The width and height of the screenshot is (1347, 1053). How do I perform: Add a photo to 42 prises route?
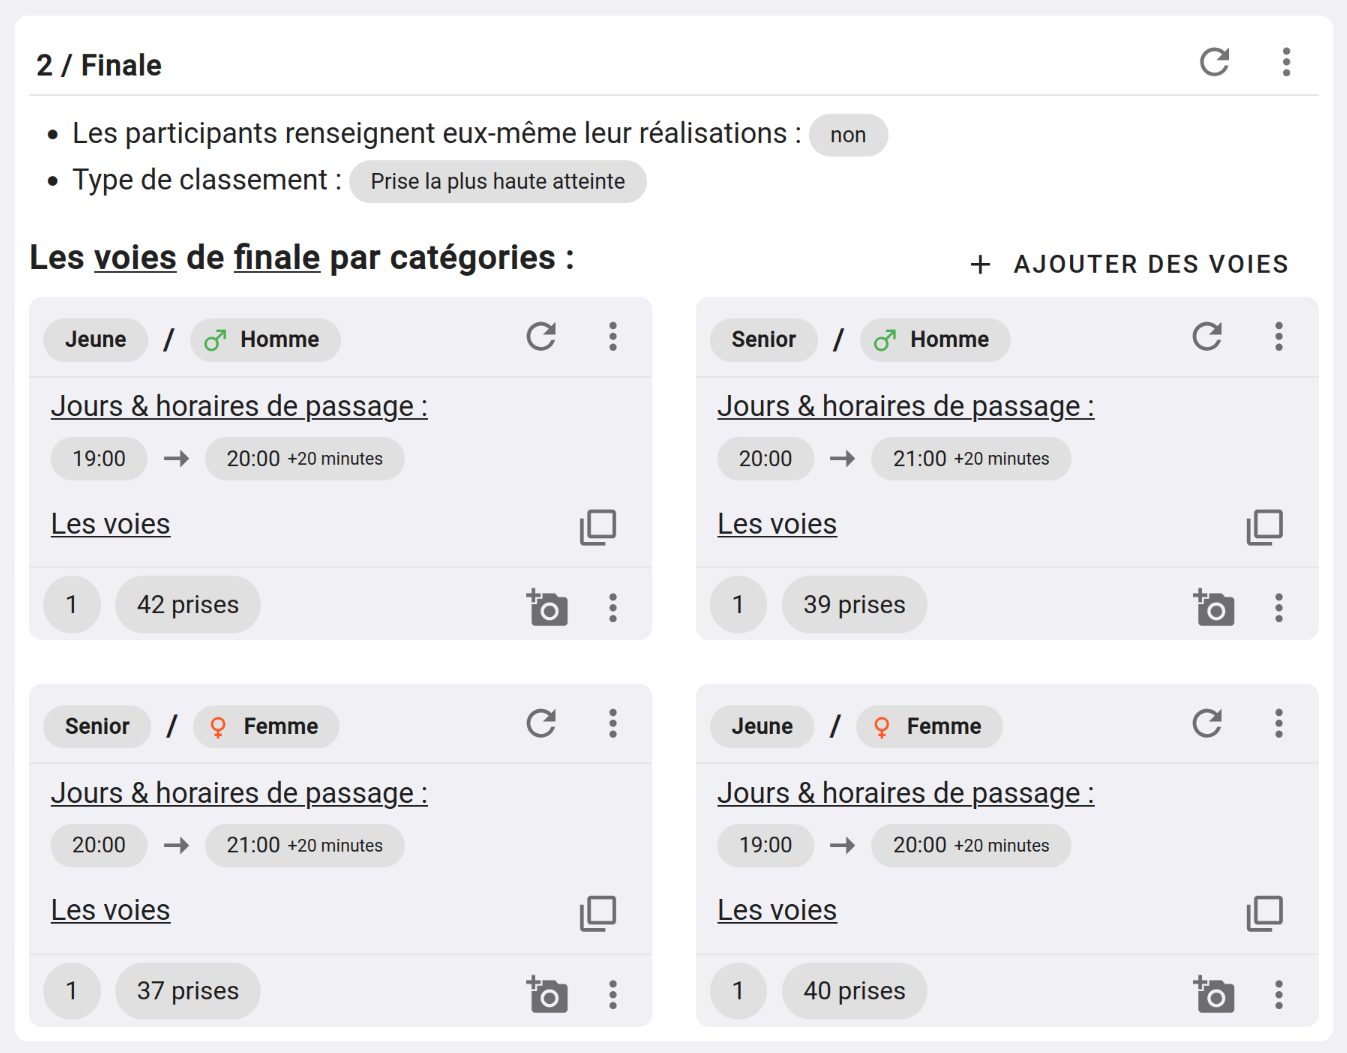[547, 607]
